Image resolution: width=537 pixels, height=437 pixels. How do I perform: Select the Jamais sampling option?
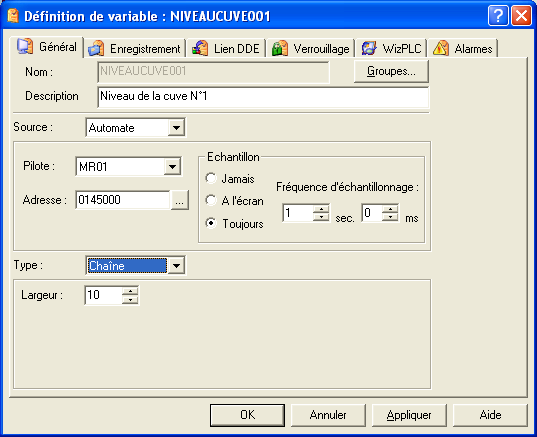pyautogui.click(x=211, y=178)
